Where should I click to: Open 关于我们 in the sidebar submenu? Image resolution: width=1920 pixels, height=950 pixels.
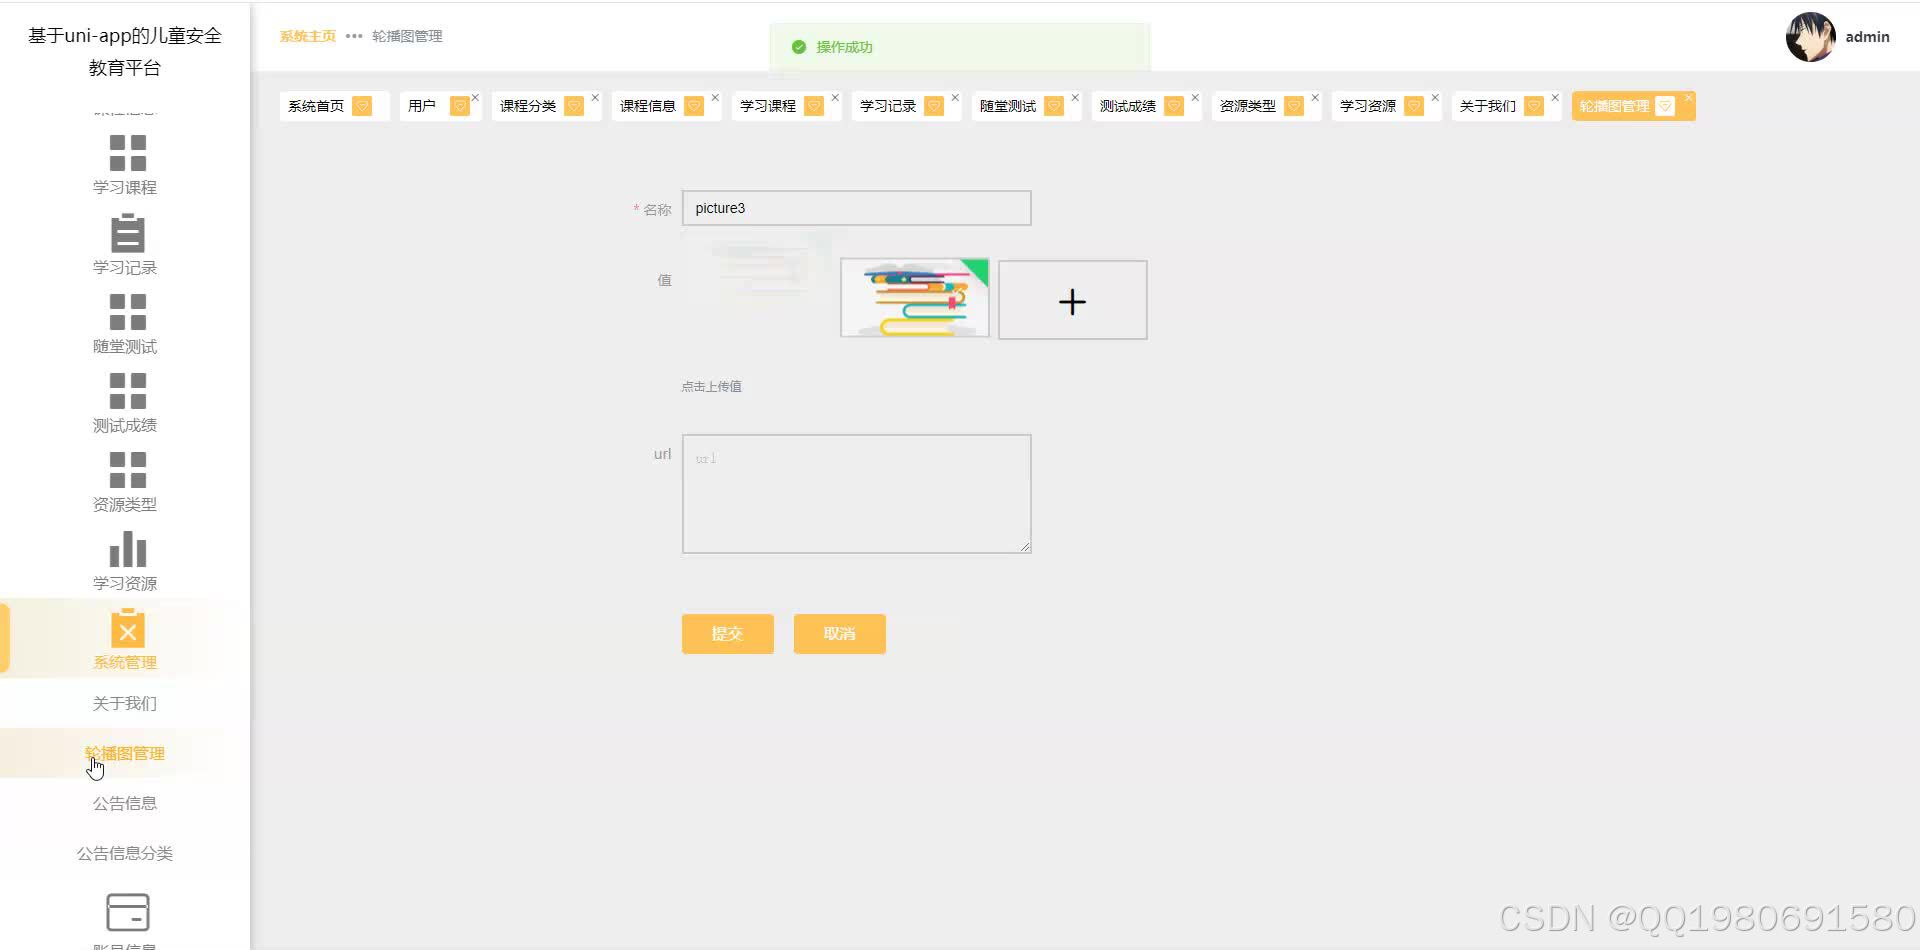pos(125,703)
